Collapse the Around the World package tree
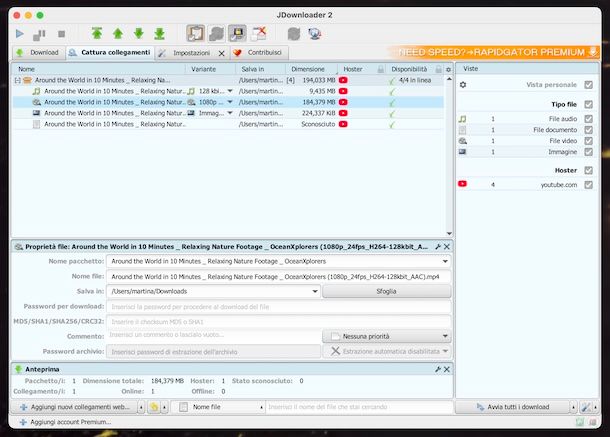 pos(17,79)
